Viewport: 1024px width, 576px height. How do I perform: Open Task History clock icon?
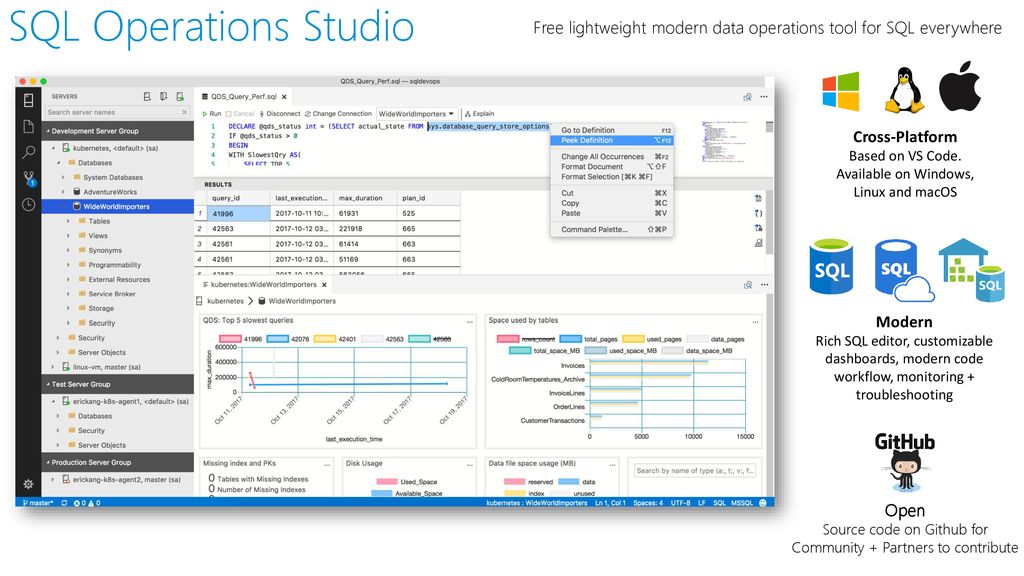(28, 204)
